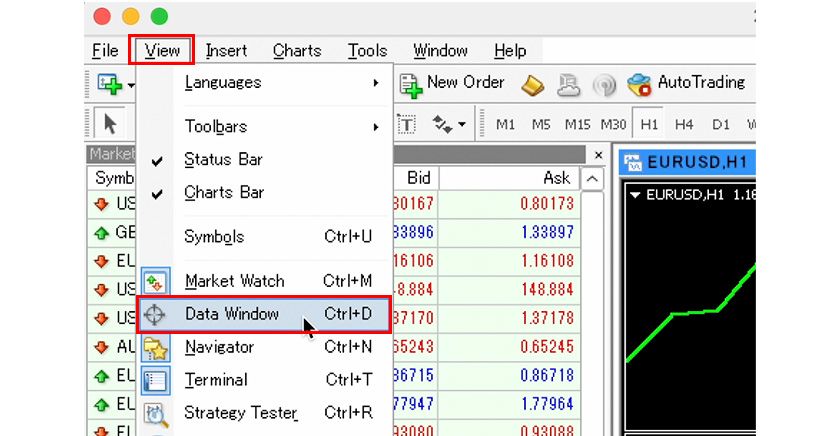Select the cursor arrow tool
840x436 pixels.
[x=110, y=125]
